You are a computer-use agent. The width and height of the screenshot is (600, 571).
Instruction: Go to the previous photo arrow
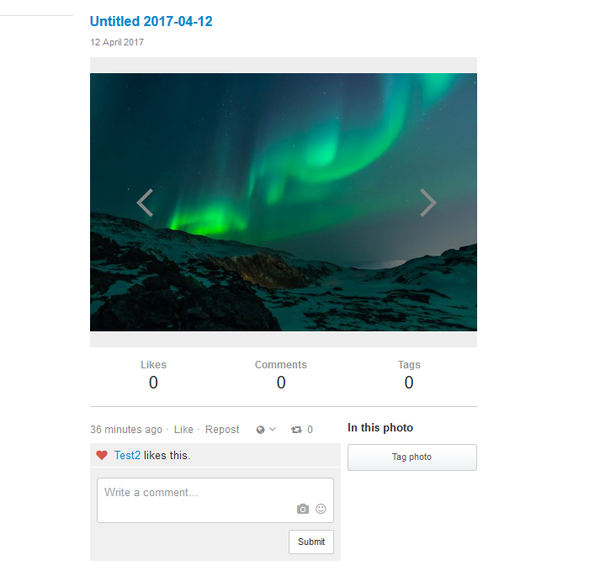[x=145, y=202]
